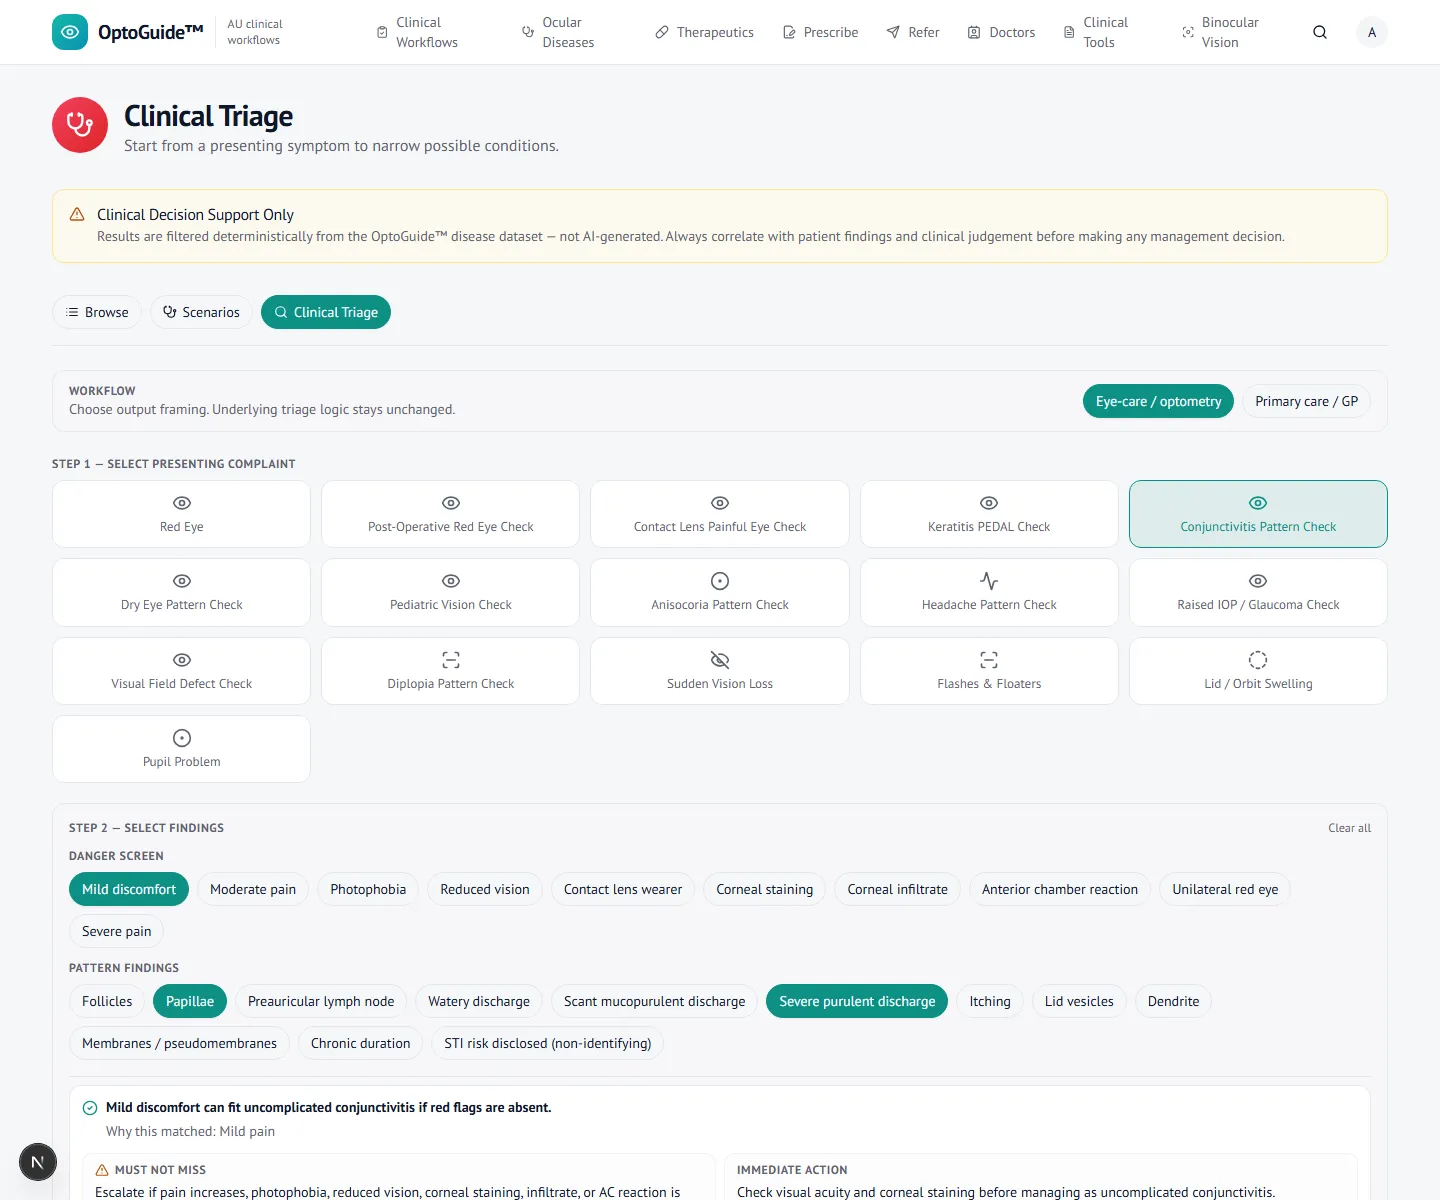This screenshot has height=1200, width=1440.
Task: Click the pulse icon on Headache Pattern Check
Action: 989,581
